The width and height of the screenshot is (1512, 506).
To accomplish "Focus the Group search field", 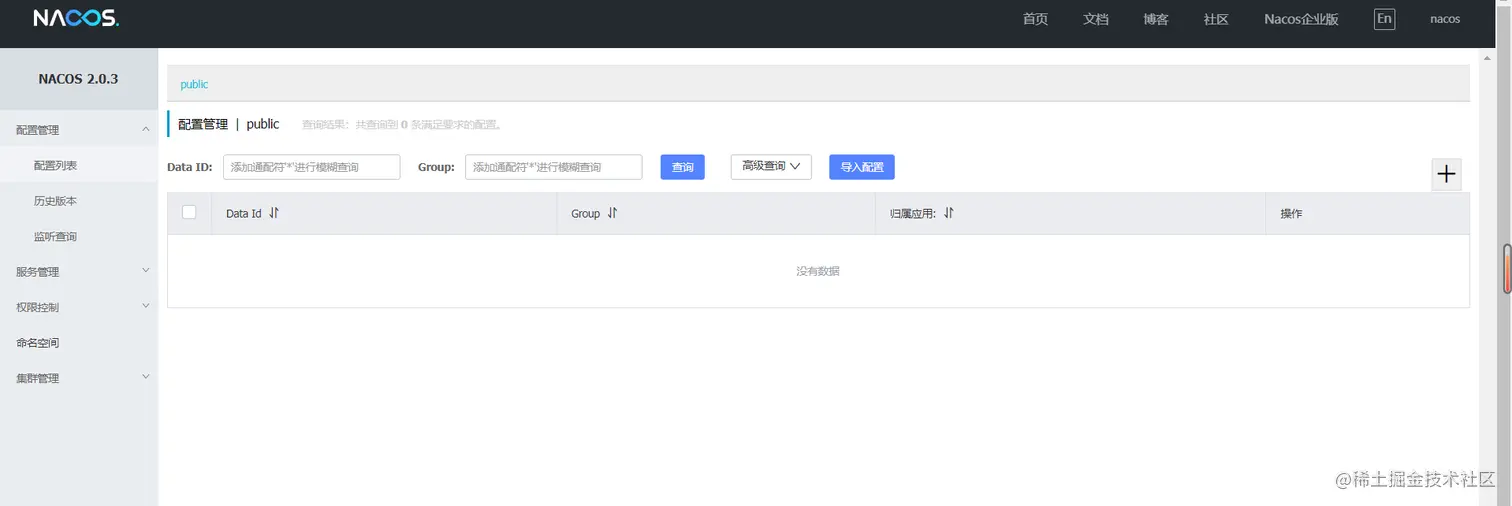I will [554, 167].
